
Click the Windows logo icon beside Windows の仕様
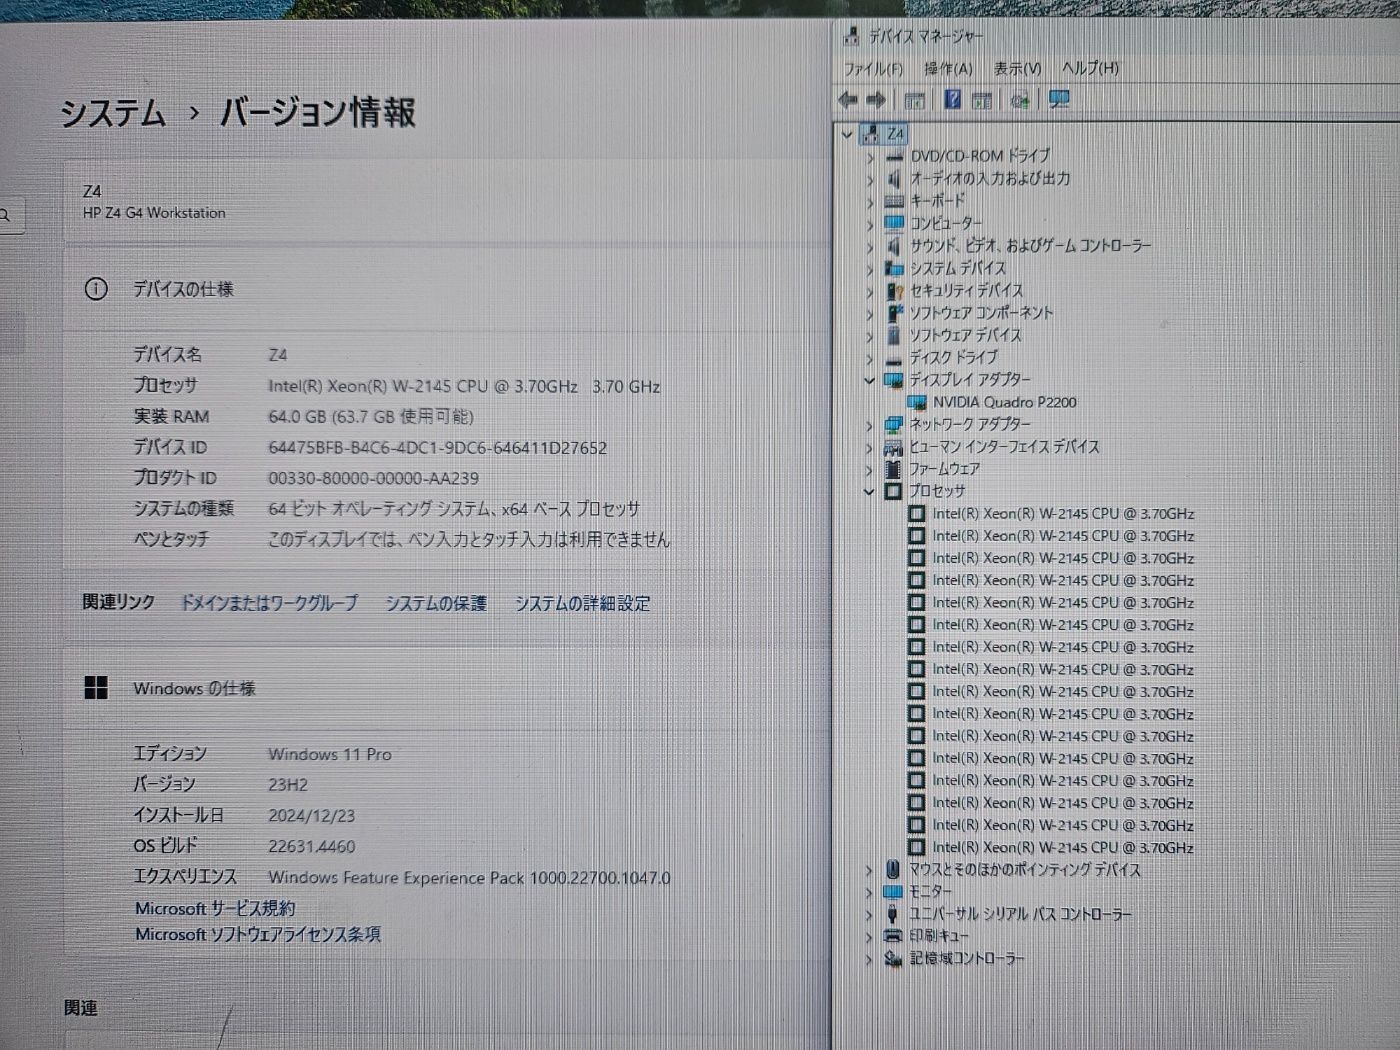pos(96,688)
